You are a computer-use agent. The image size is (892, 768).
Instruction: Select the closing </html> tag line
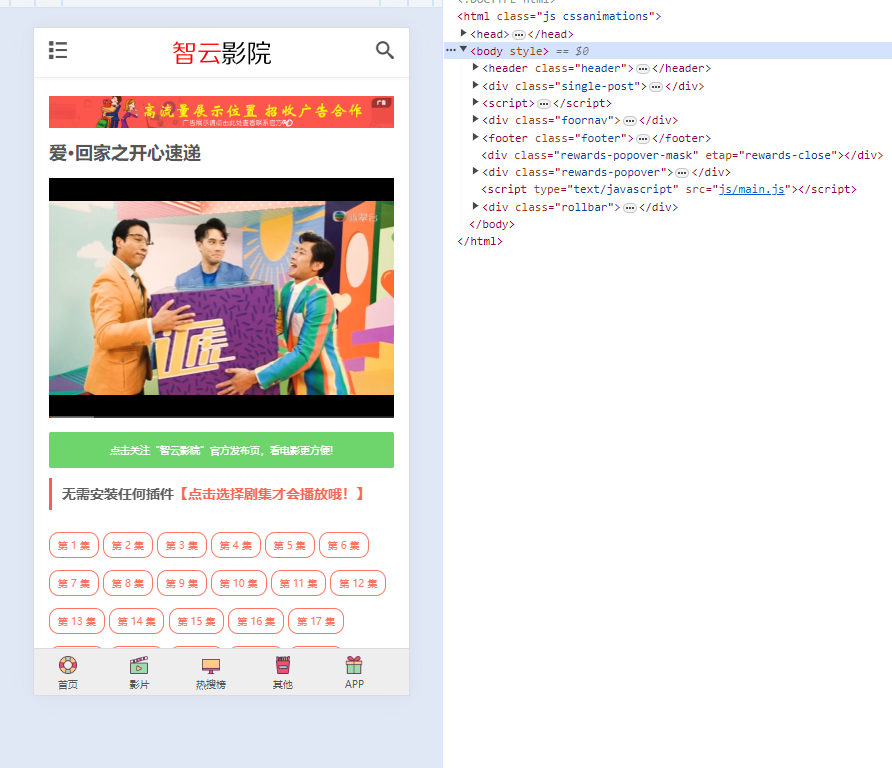pos(480,242)
